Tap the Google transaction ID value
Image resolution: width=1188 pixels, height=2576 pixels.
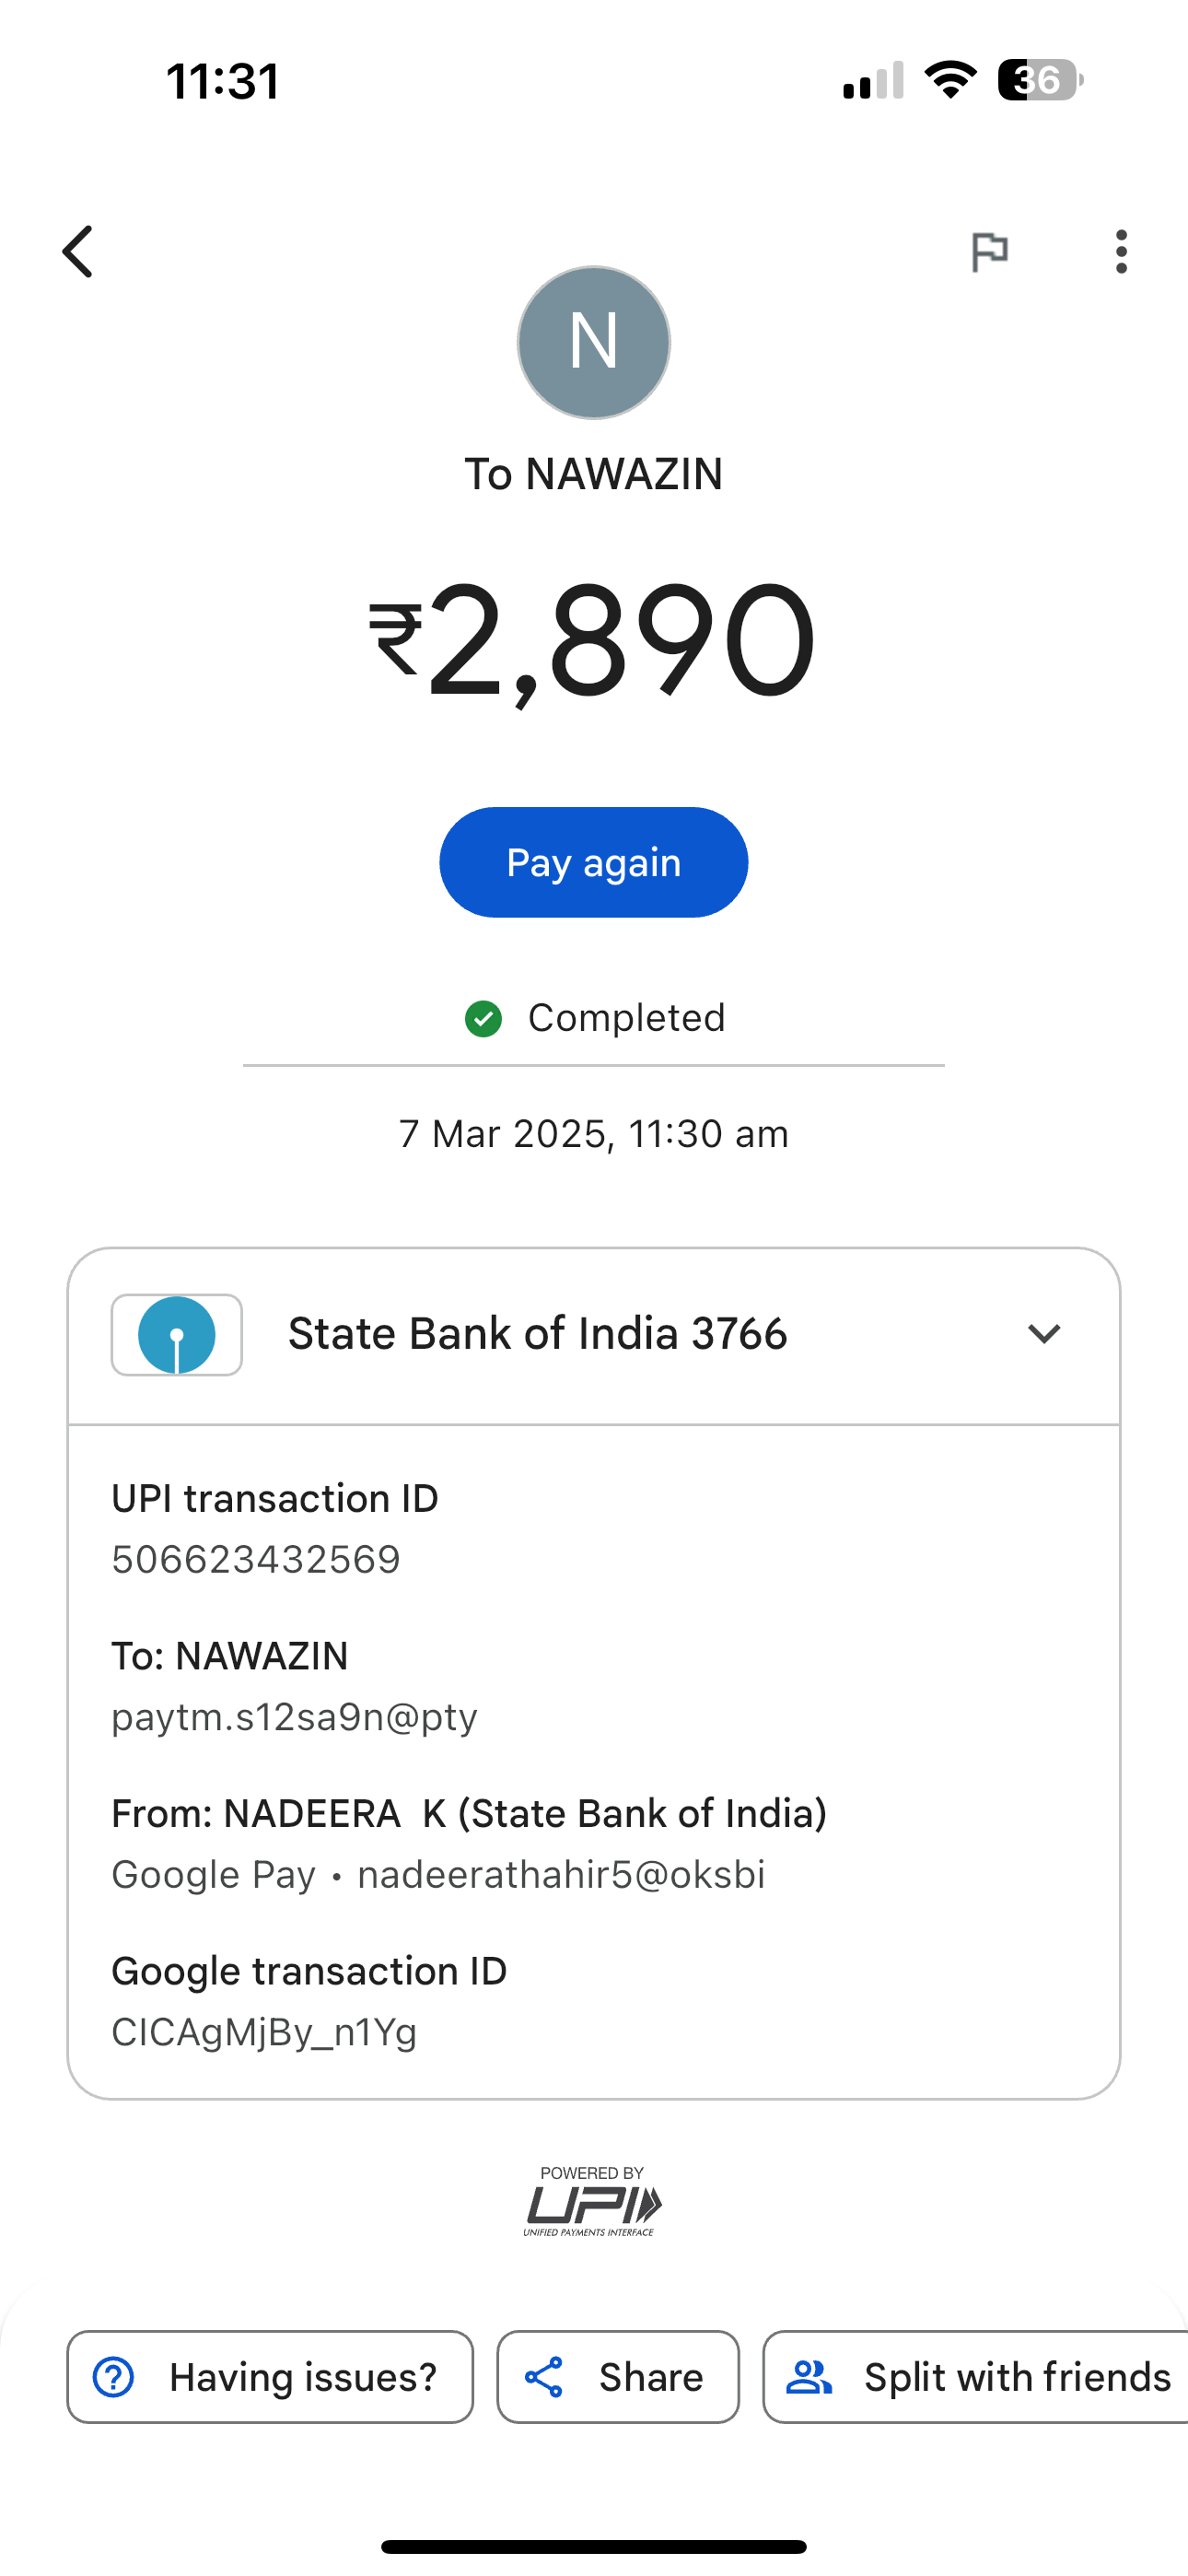264,2032
